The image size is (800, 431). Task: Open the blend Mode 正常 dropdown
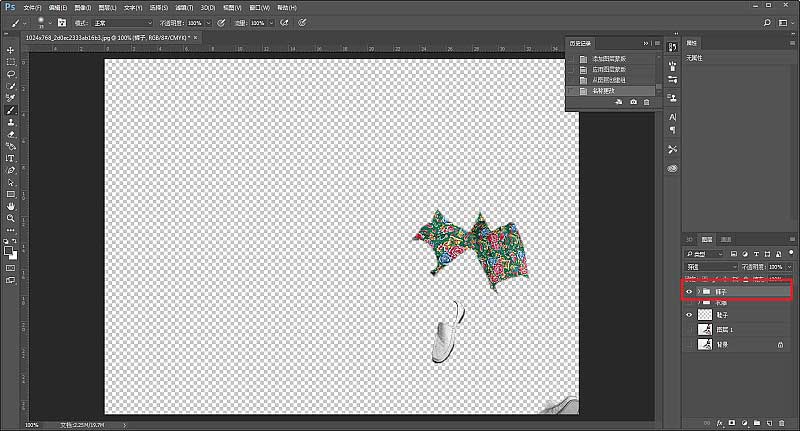coord(122,23)
